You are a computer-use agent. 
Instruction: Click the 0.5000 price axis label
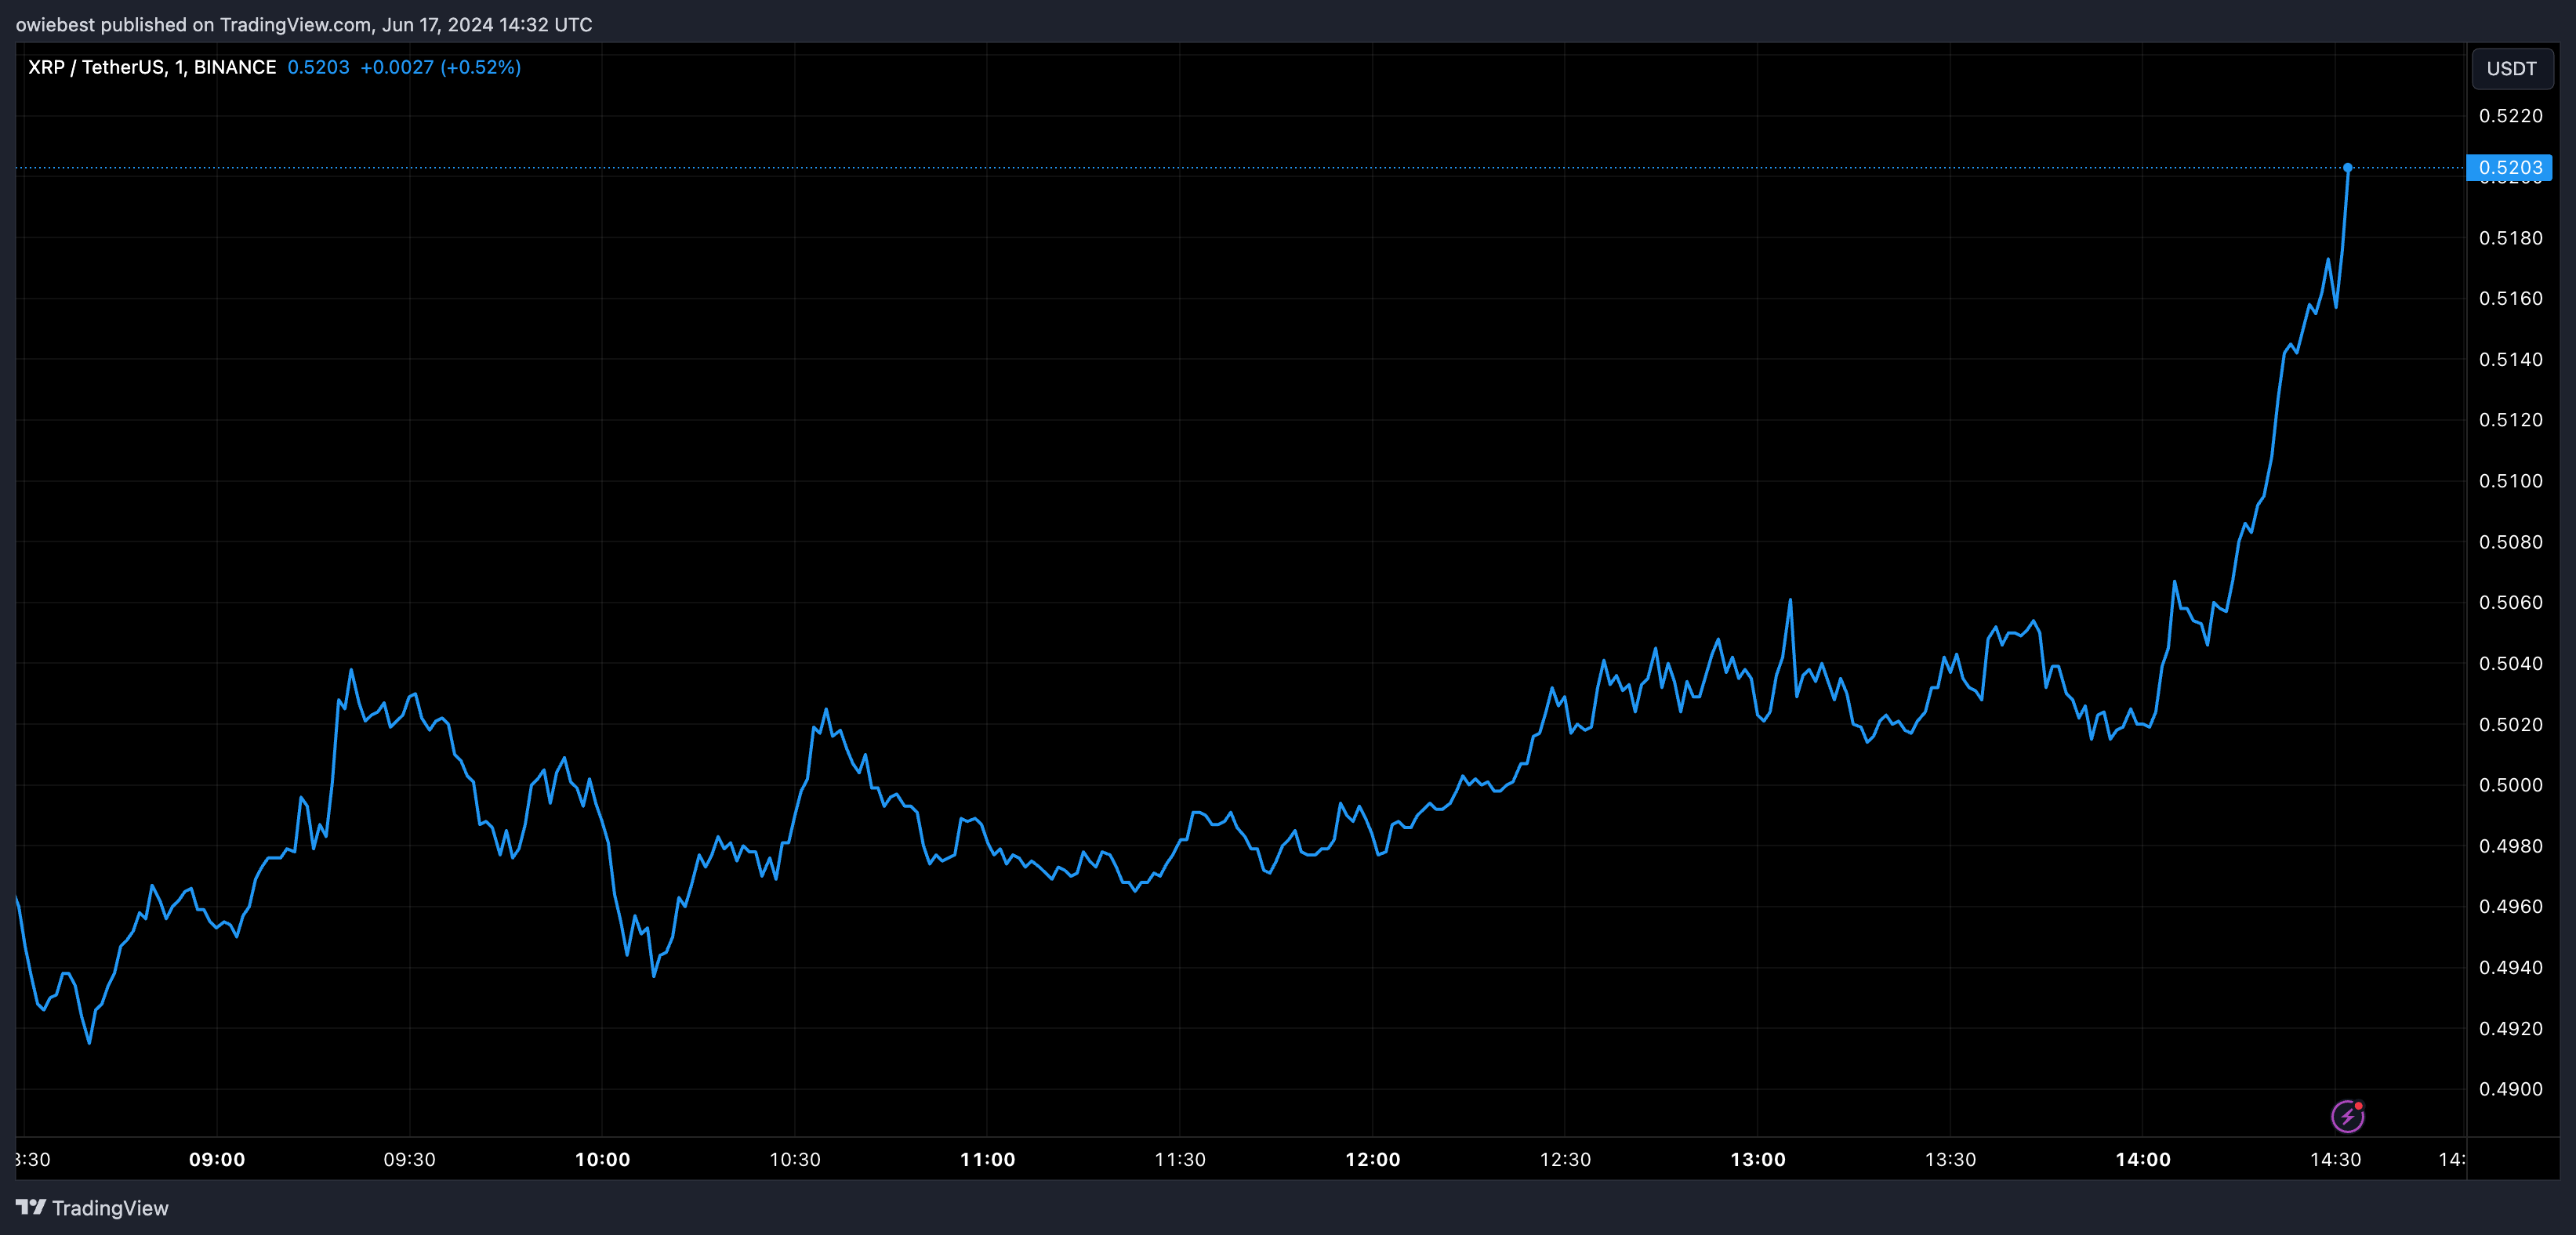pyautogui.click(x=2510, y=785)
